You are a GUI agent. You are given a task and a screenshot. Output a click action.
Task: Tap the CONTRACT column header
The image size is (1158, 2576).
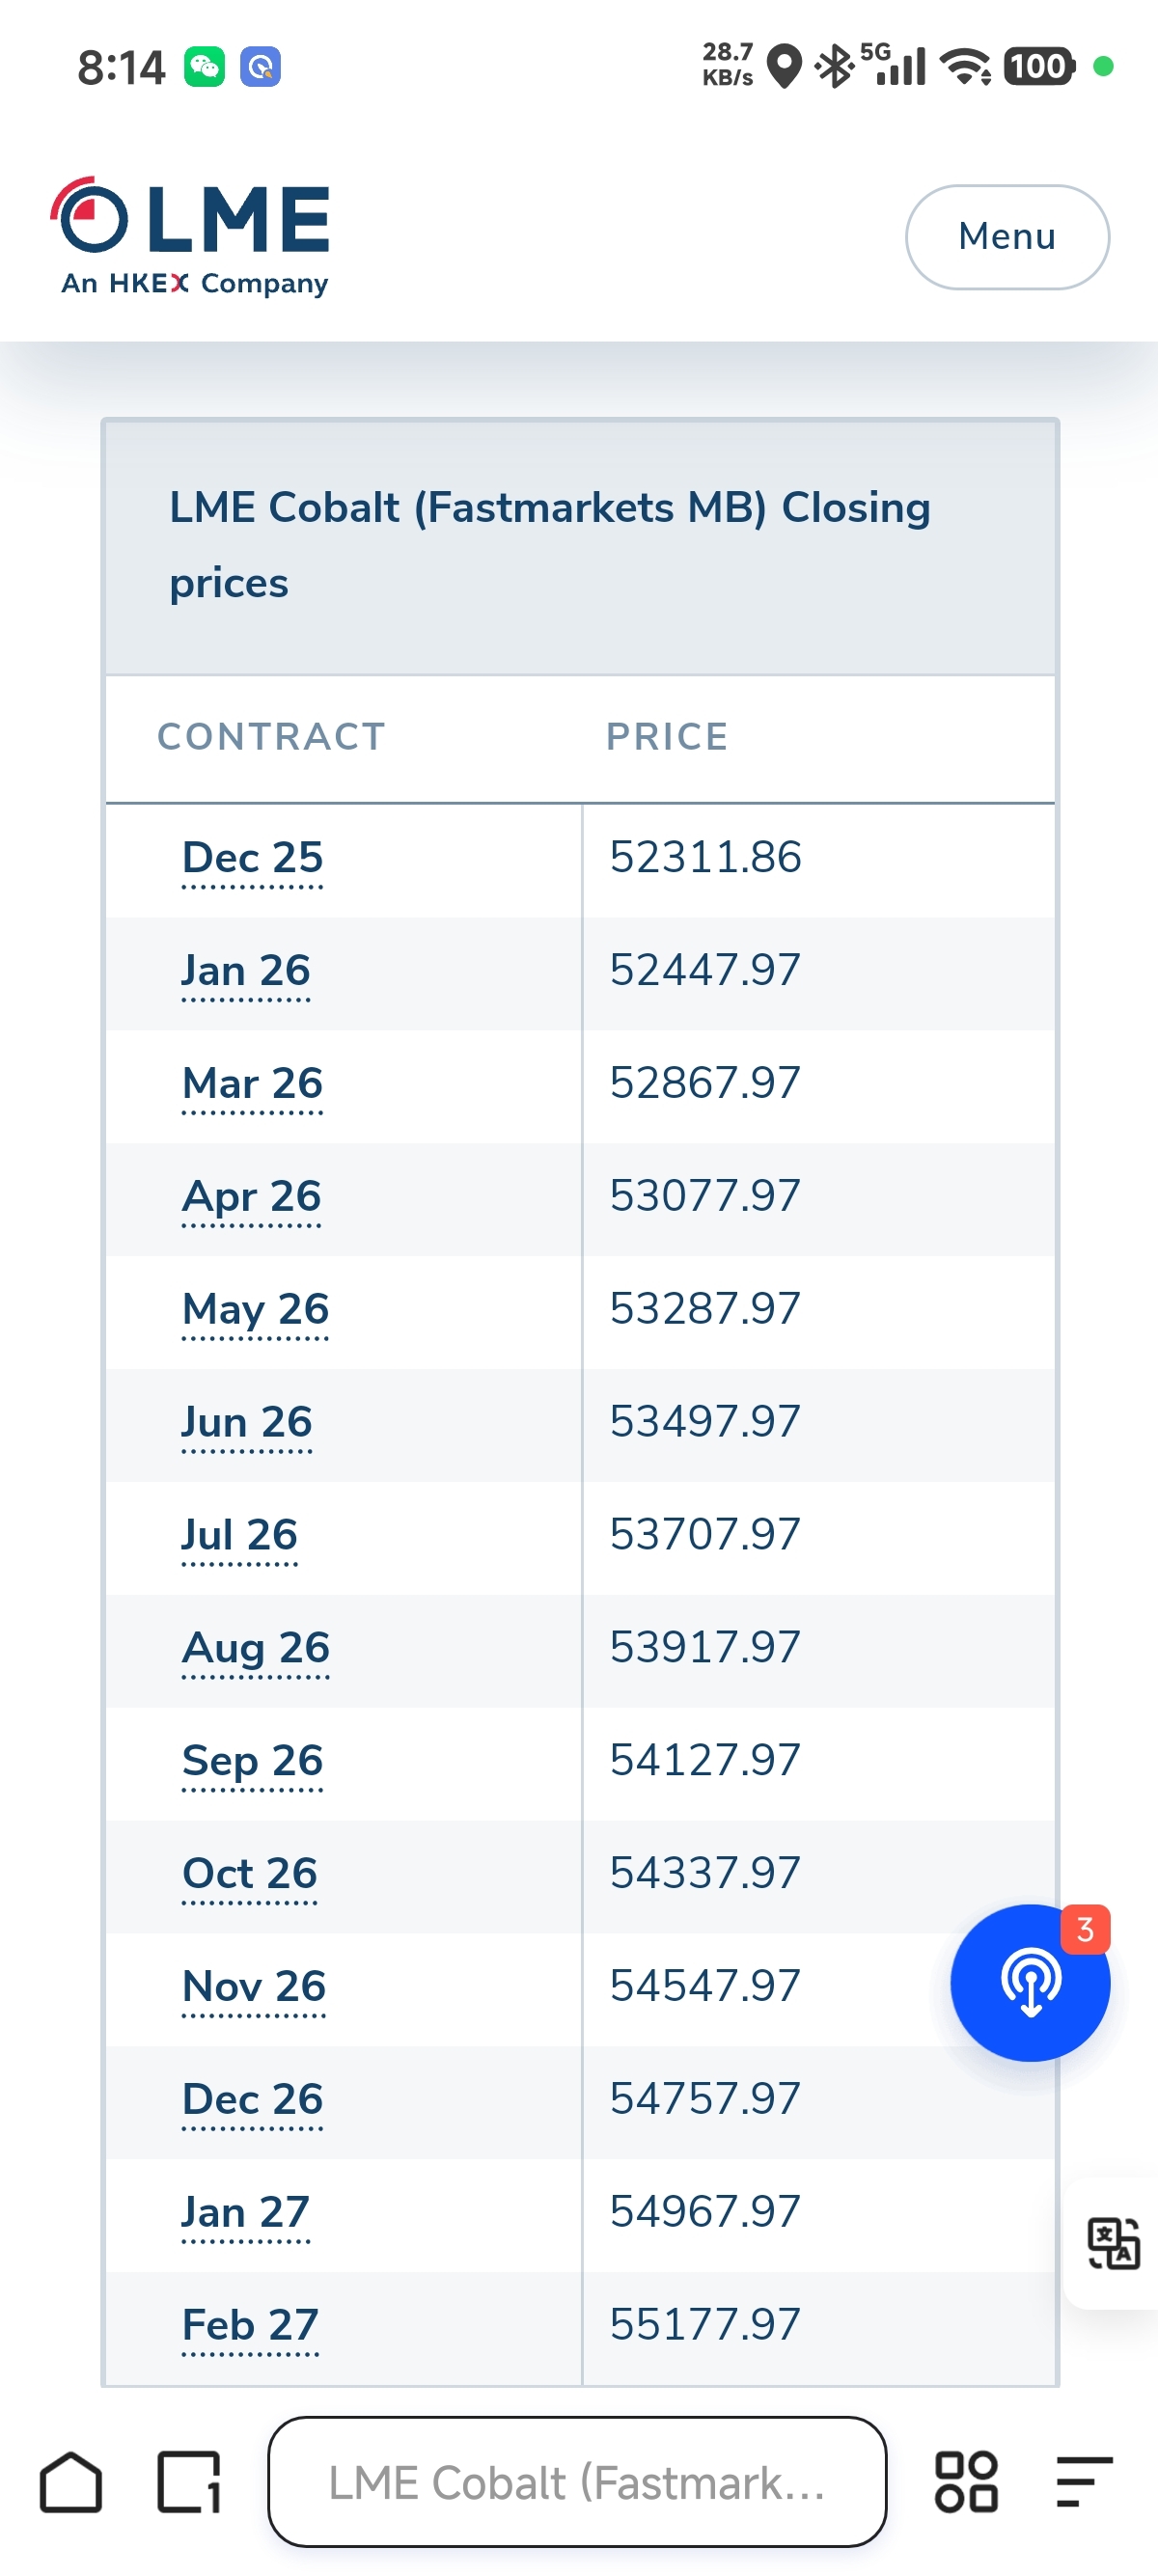pyautogui.click(x=271, y=737)
